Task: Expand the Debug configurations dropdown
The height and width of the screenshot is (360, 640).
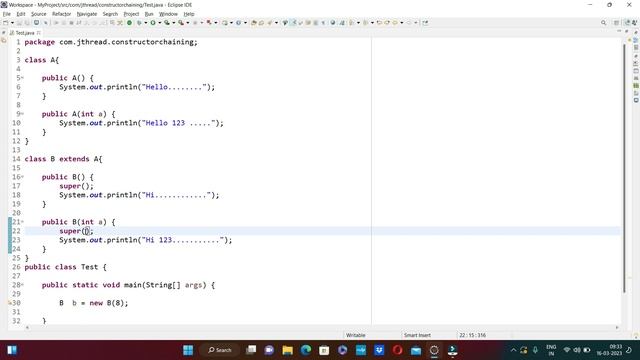Action: pyautogui.click(x=146, y=23)
